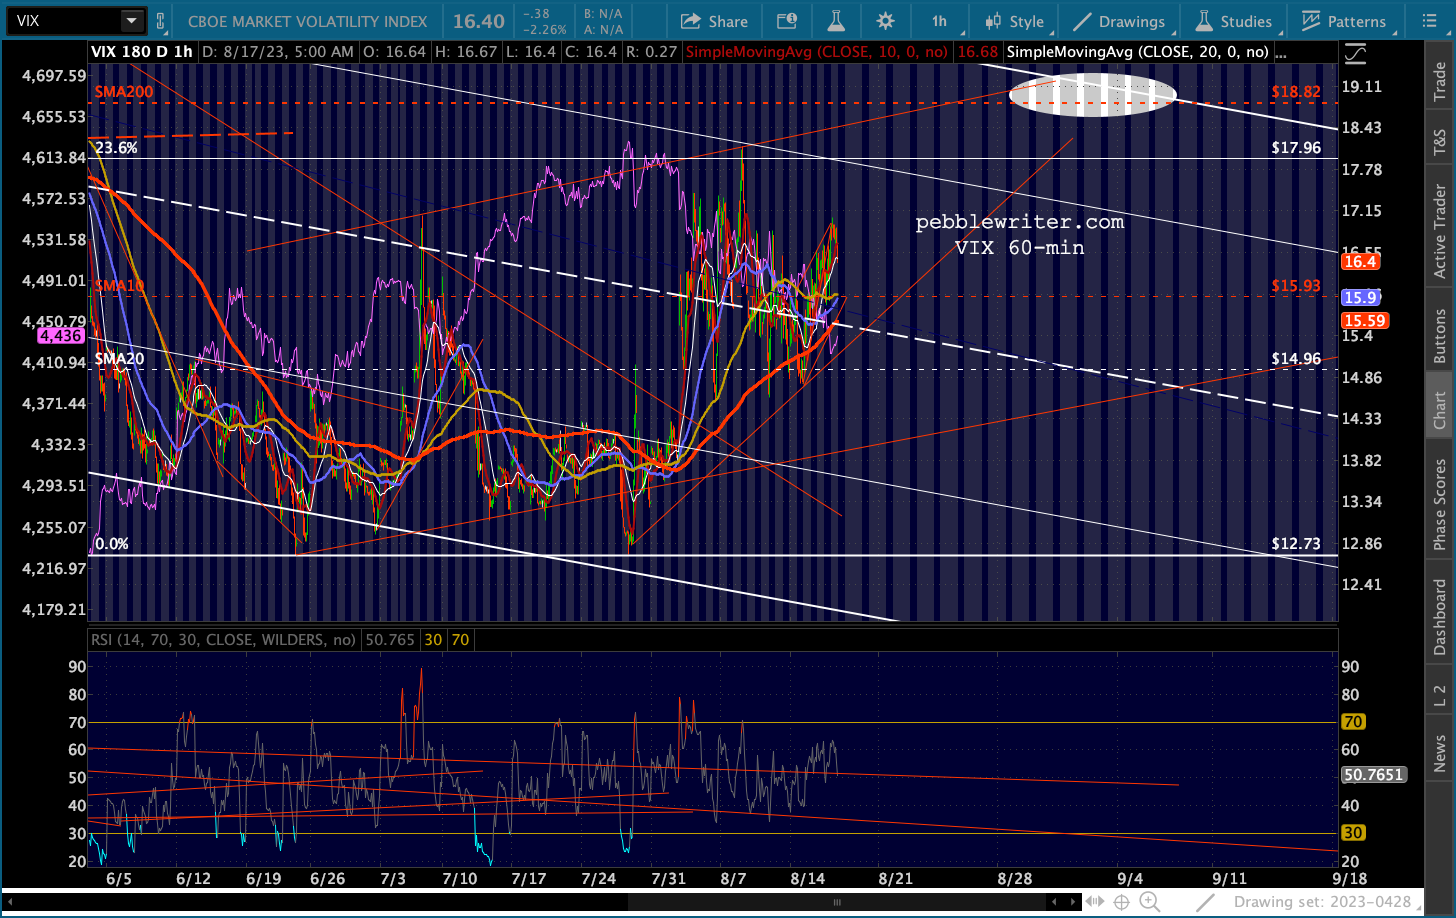1456x918 pixels.
Task: Click the RSI 70 overbought level label
Action: coord(1352,722)
